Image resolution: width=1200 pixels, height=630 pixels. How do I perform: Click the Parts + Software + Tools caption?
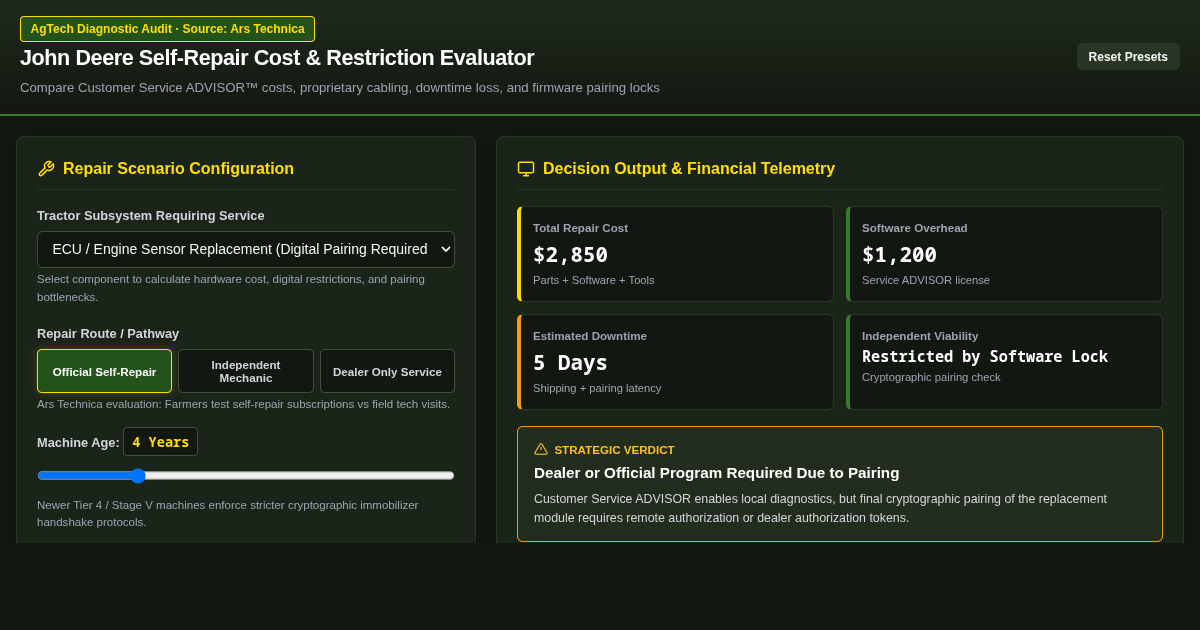pos(594,280)
